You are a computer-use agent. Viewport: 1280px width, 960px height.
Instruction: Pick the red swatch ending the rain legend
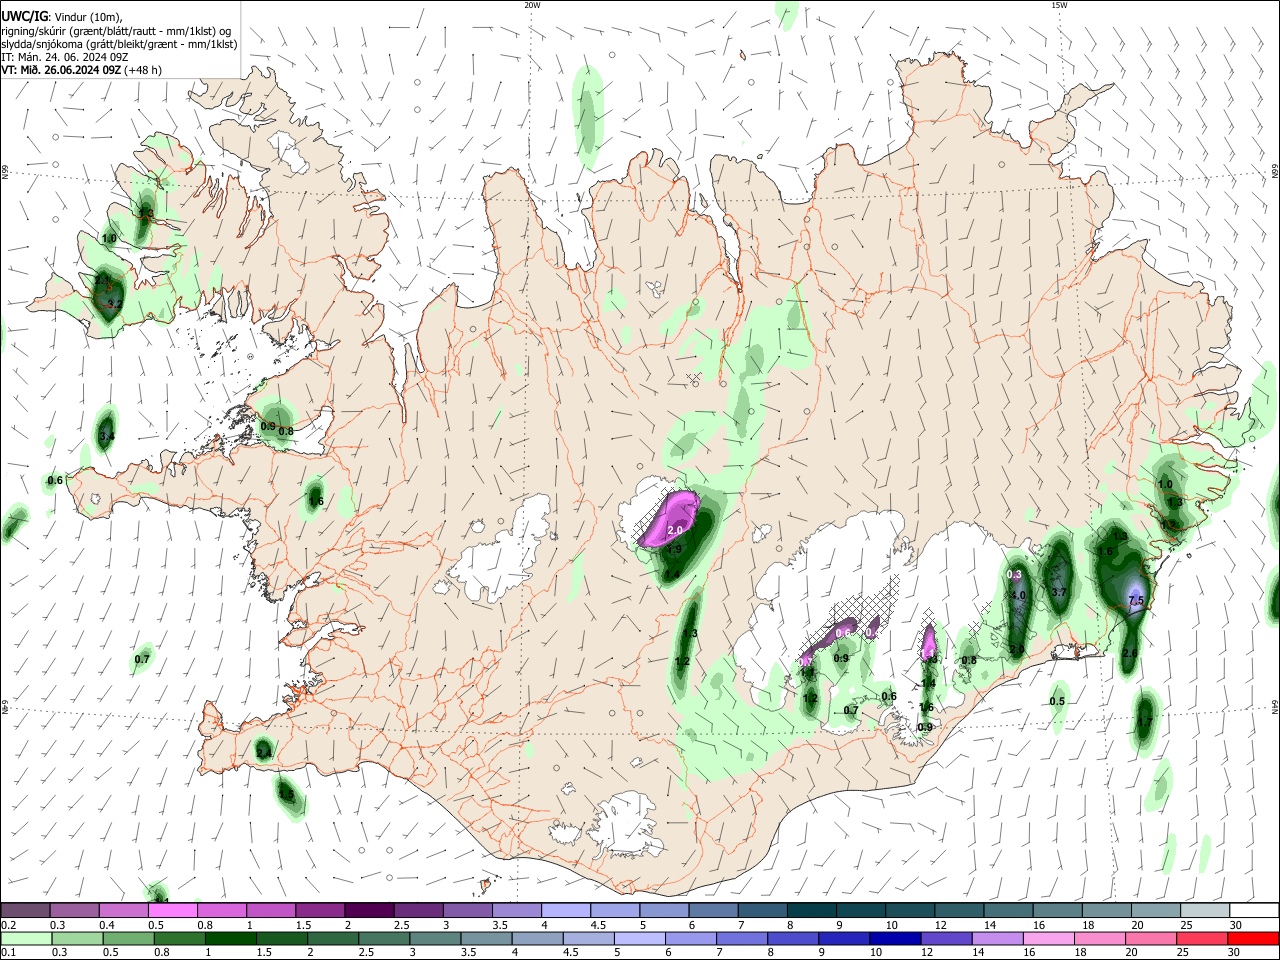tap(1254, 938)
